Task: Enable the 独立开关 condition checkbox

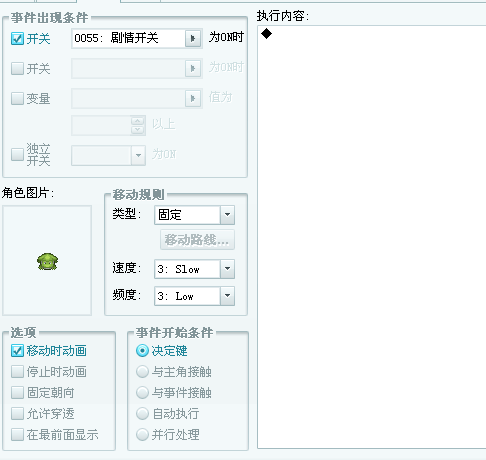Action: 17,154
